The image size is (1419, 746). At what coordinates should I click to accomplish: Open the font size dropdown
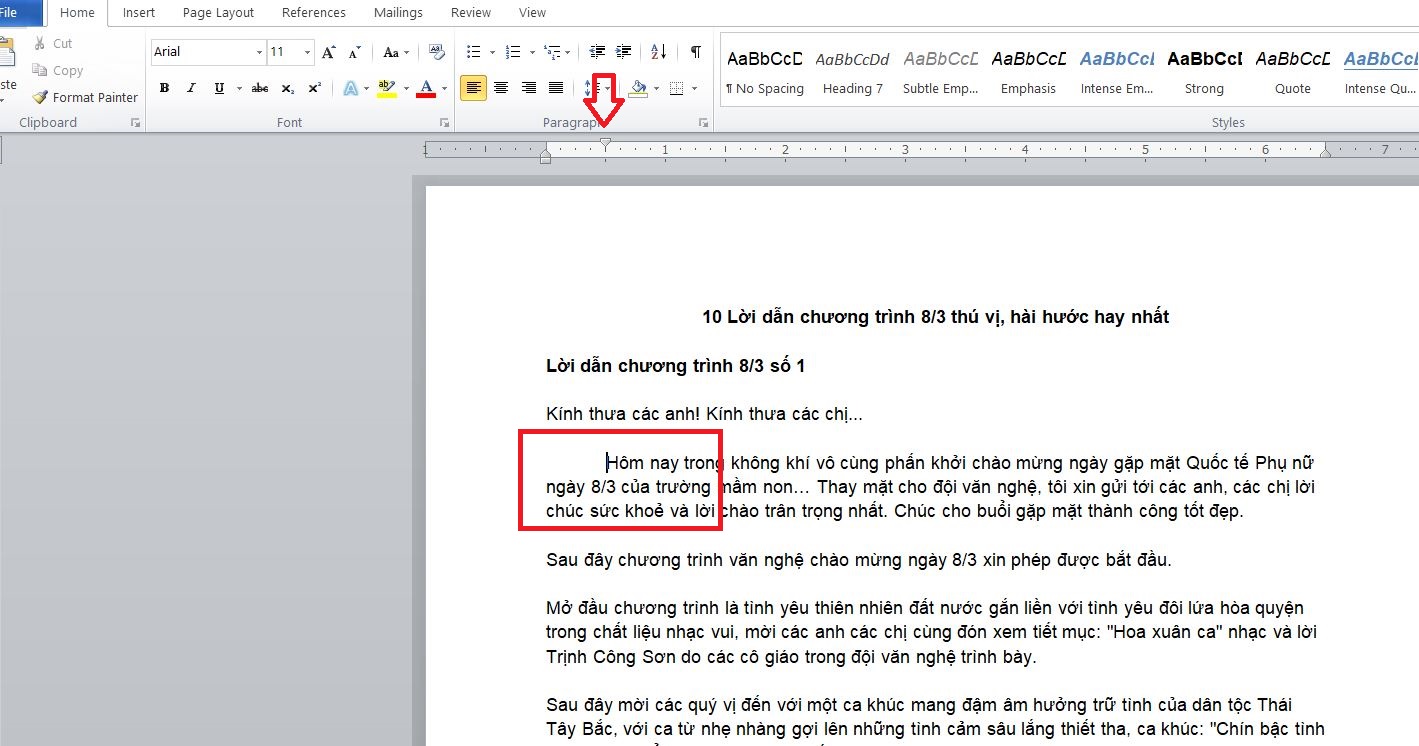point(306,51)
